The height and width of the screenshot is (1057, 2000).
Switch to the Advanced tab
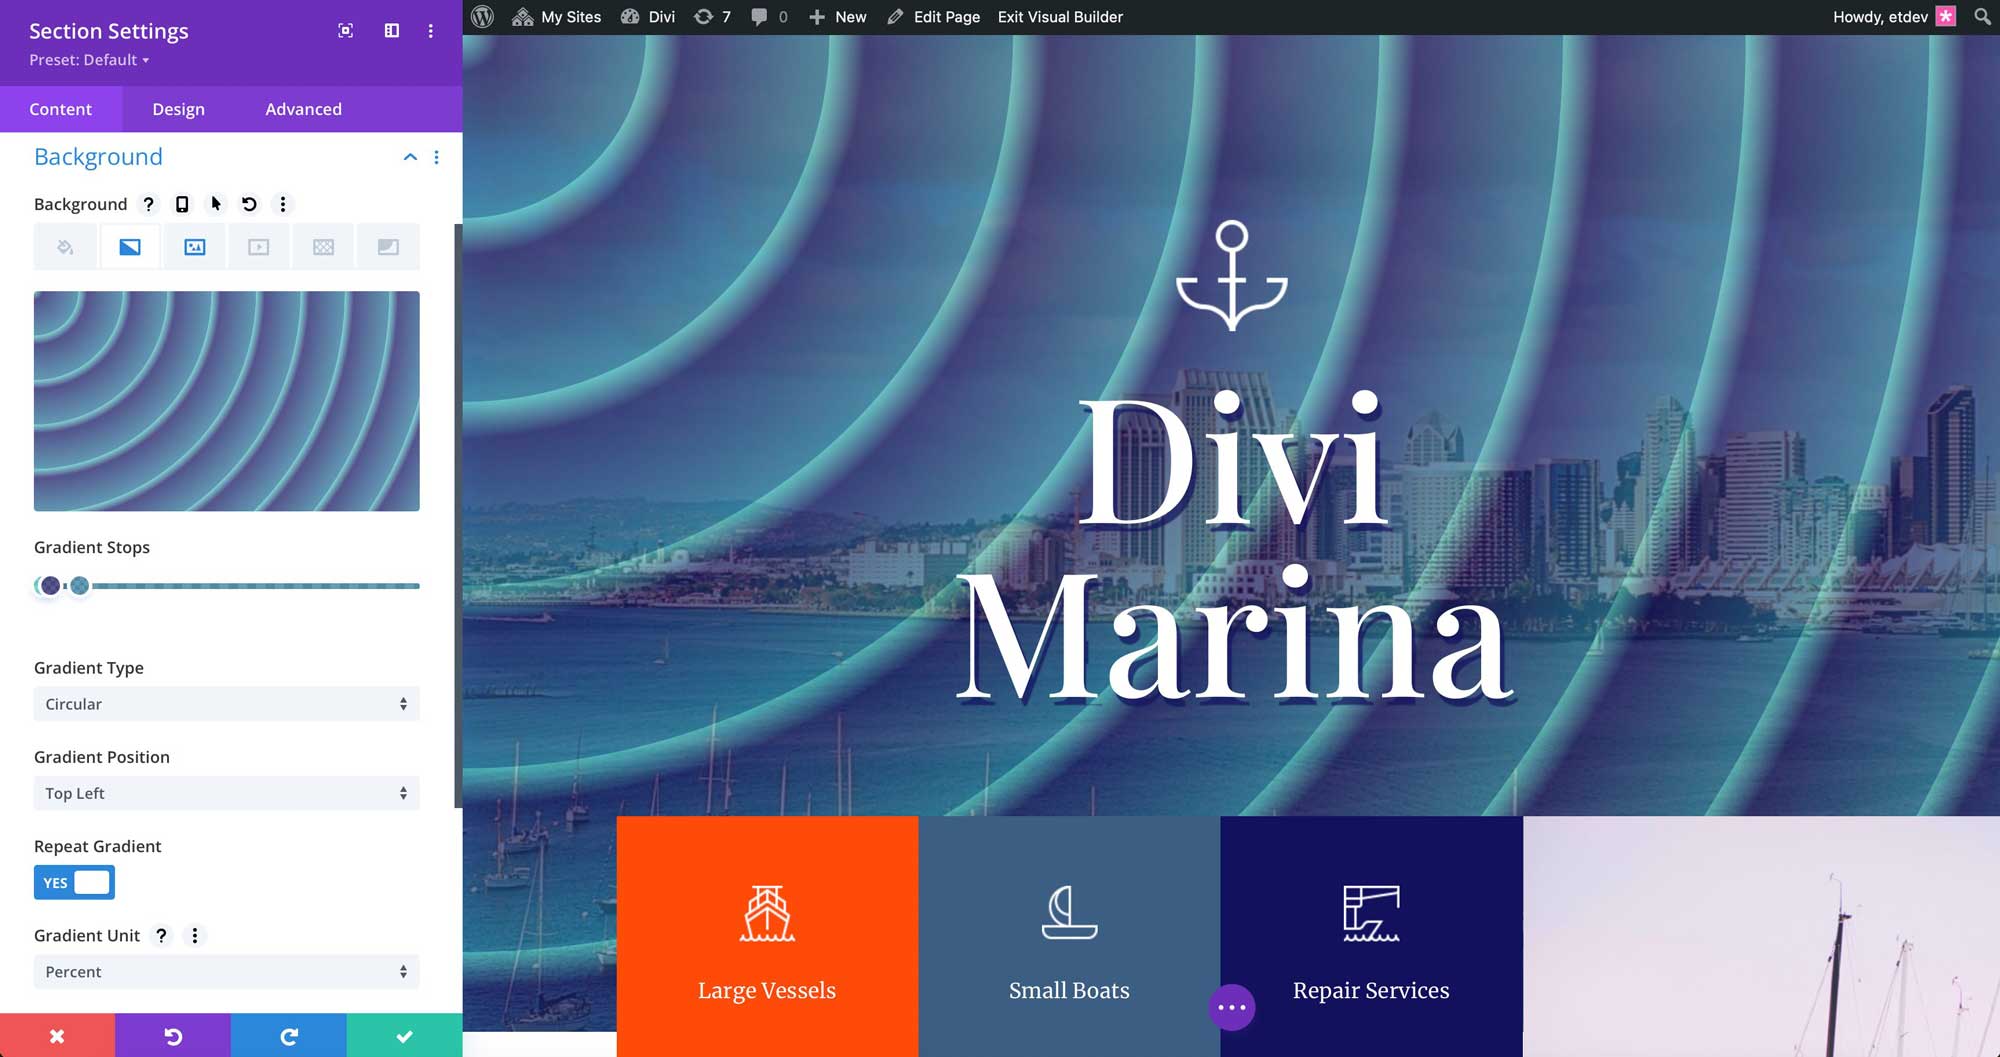[302, 109]
